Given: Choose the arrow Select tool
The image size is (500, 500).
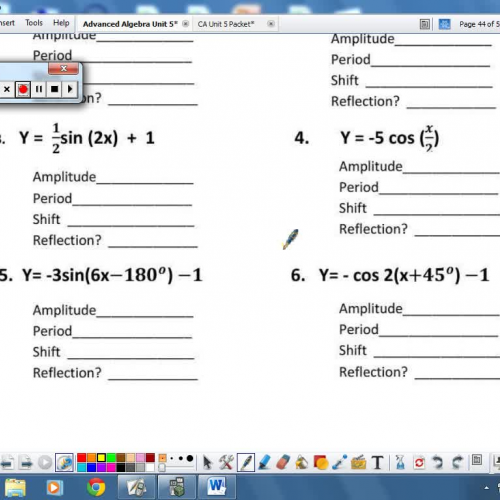Looking at the screenshot, I should 207,463.
